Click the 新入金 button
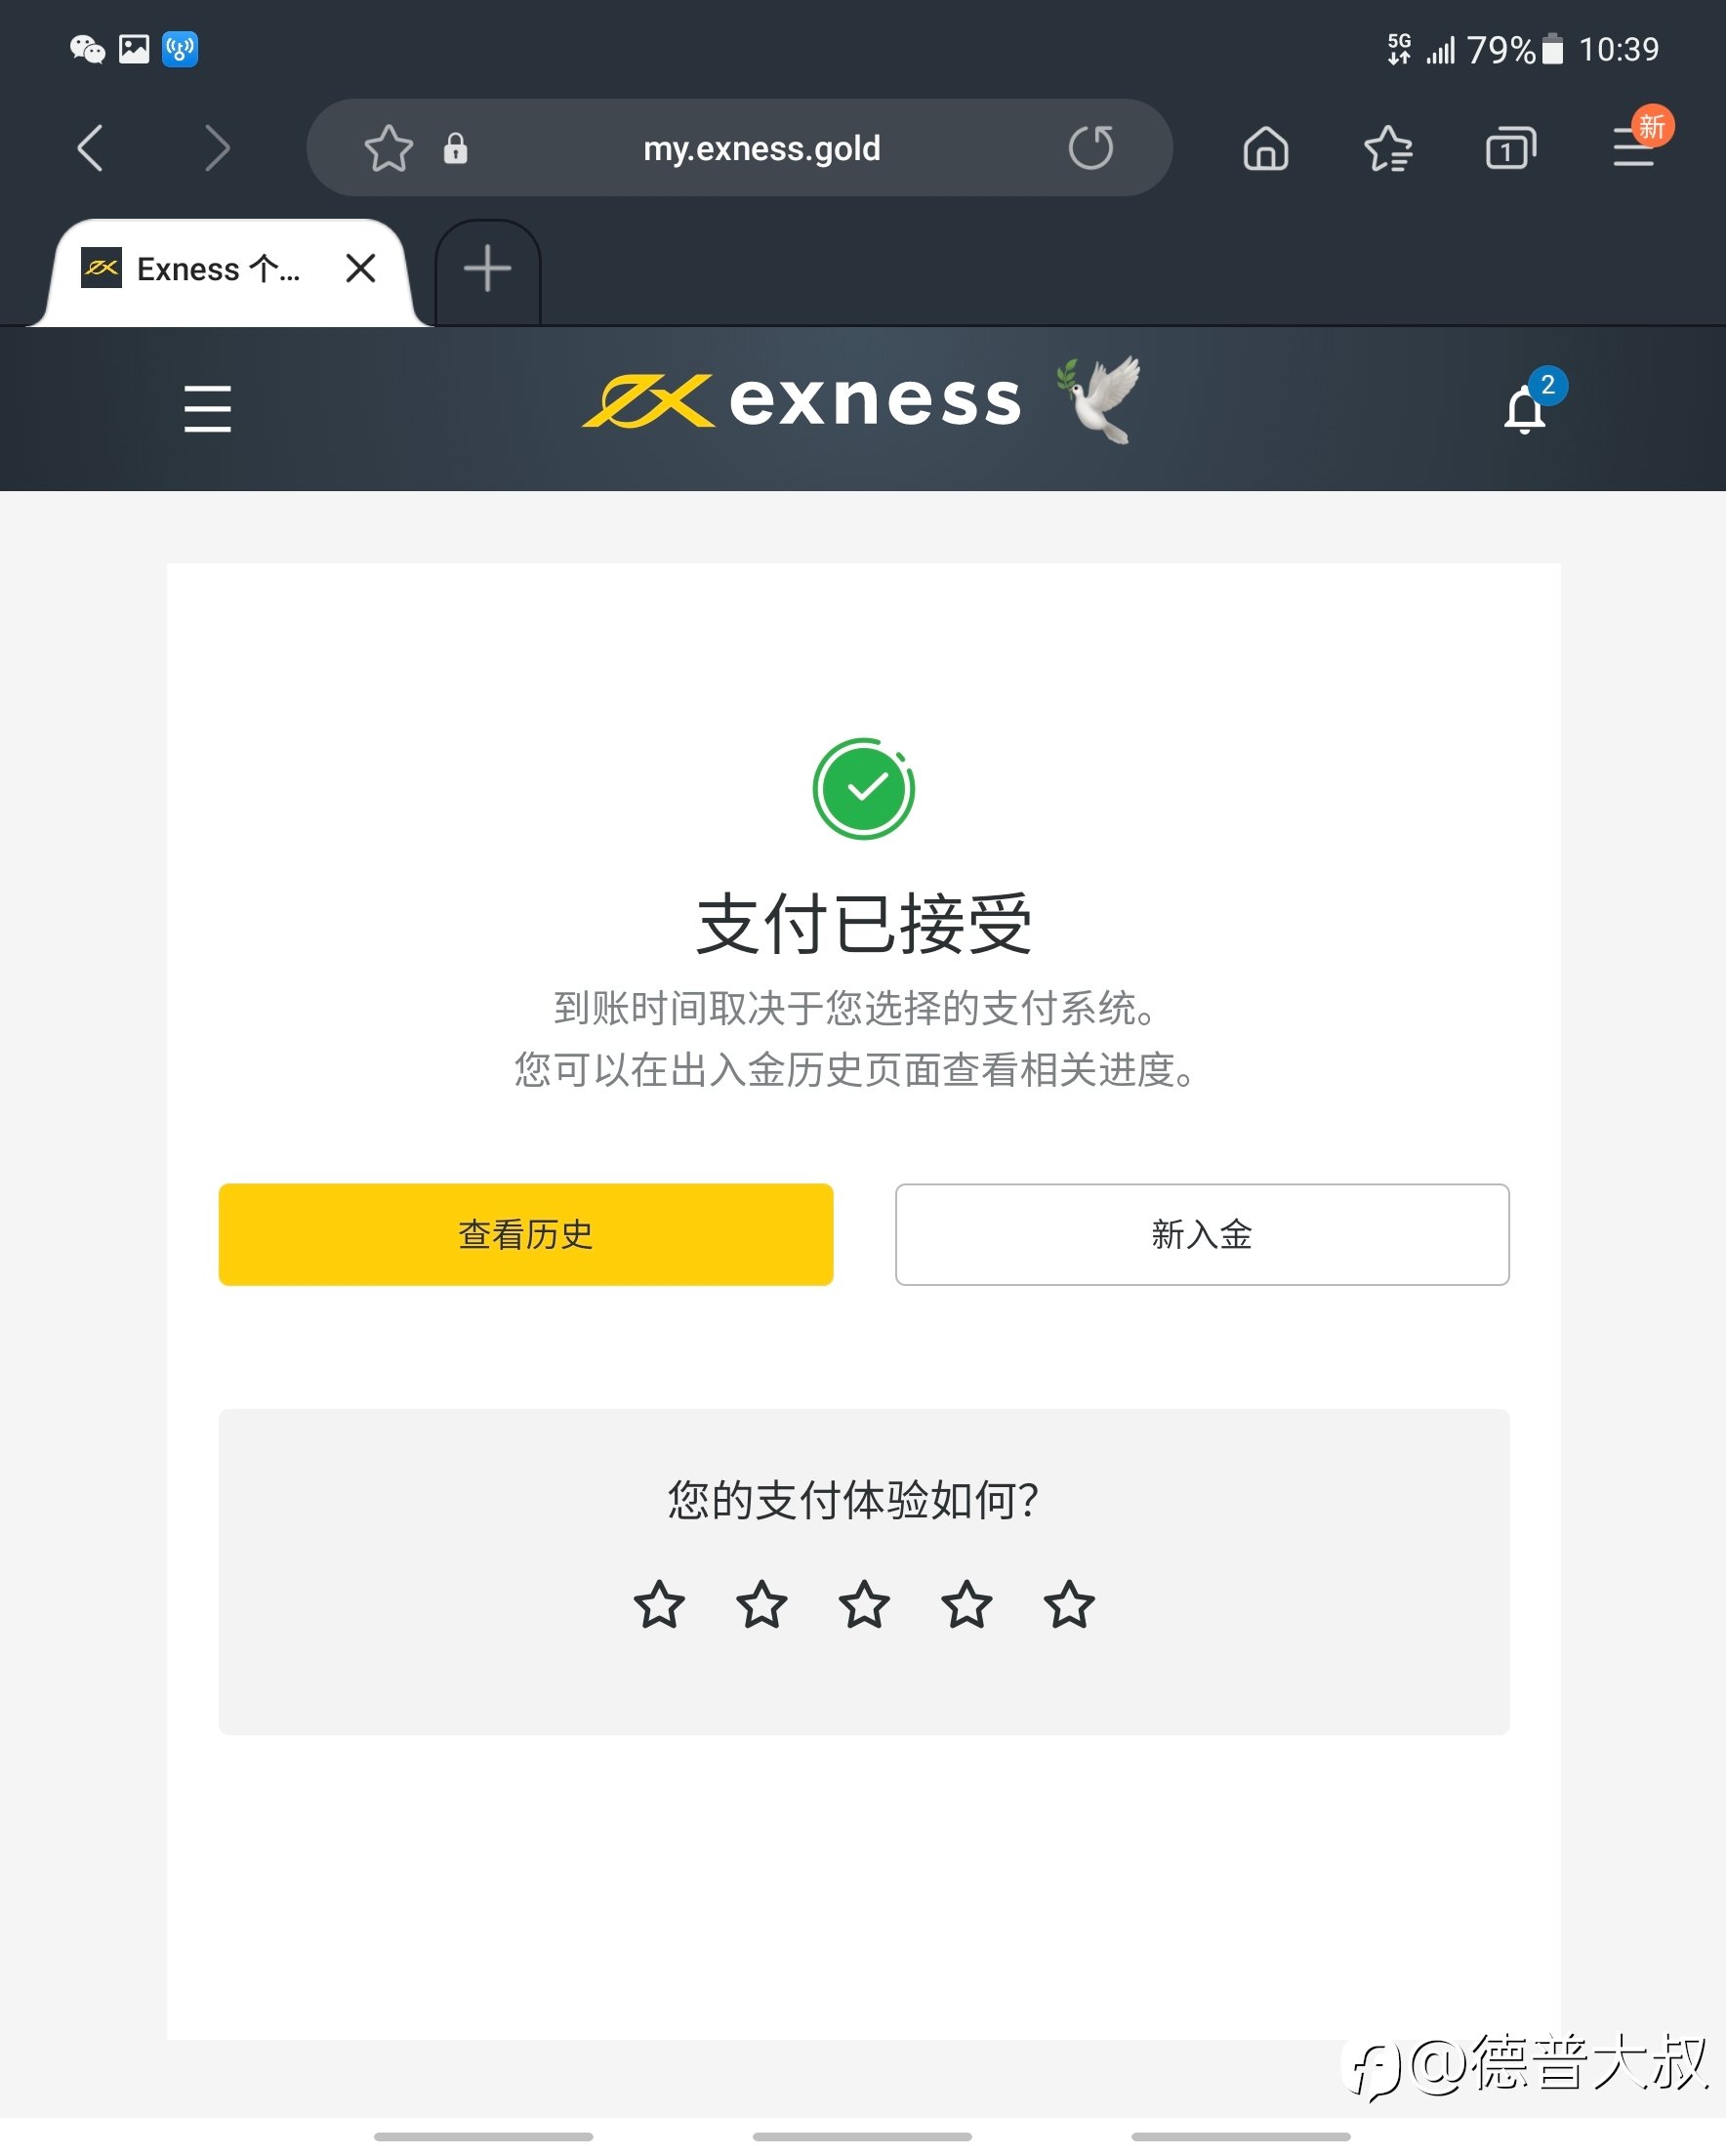Screen dimensions: 1726x2156 [1202, 1234]
